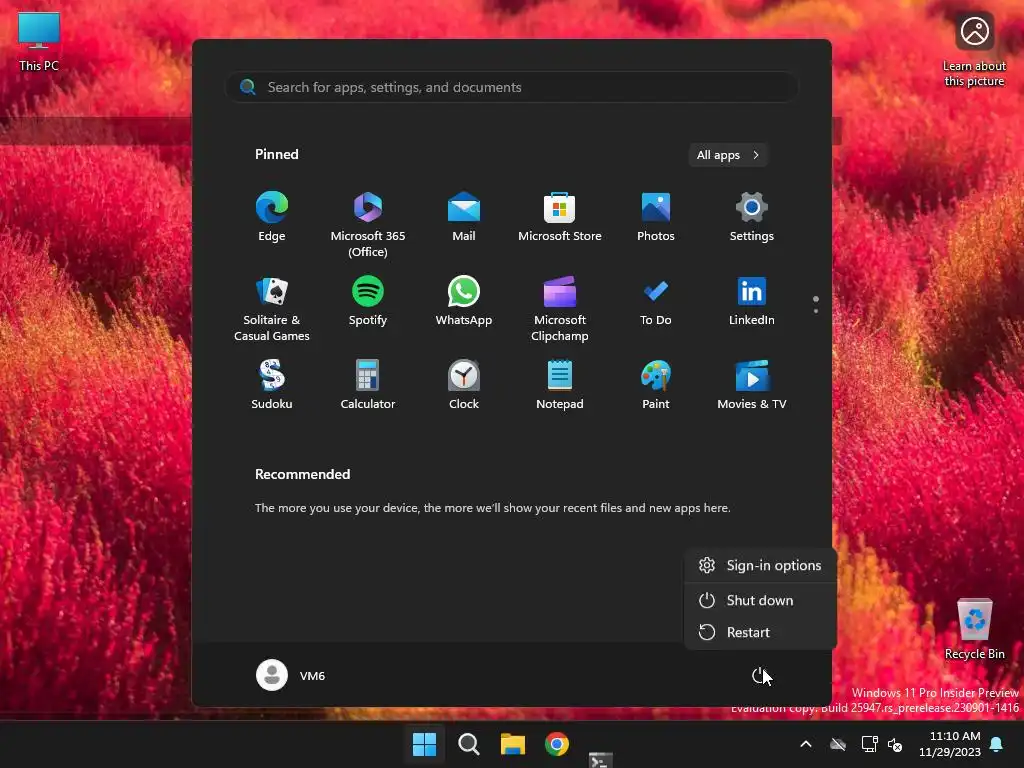This screenshot has height=768, width=1024.
Task: Show hidden tray icons chevron
Action: 806,744
